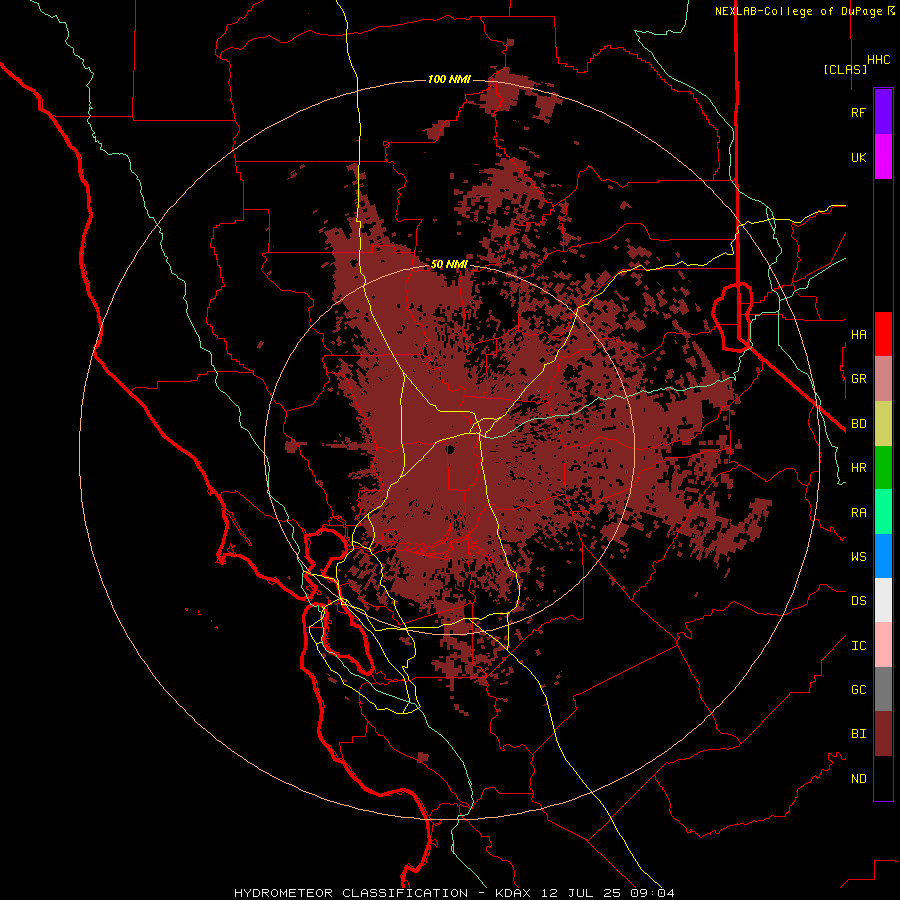Click the HHC product code text

pyautogui.click(x=879, y=60)
